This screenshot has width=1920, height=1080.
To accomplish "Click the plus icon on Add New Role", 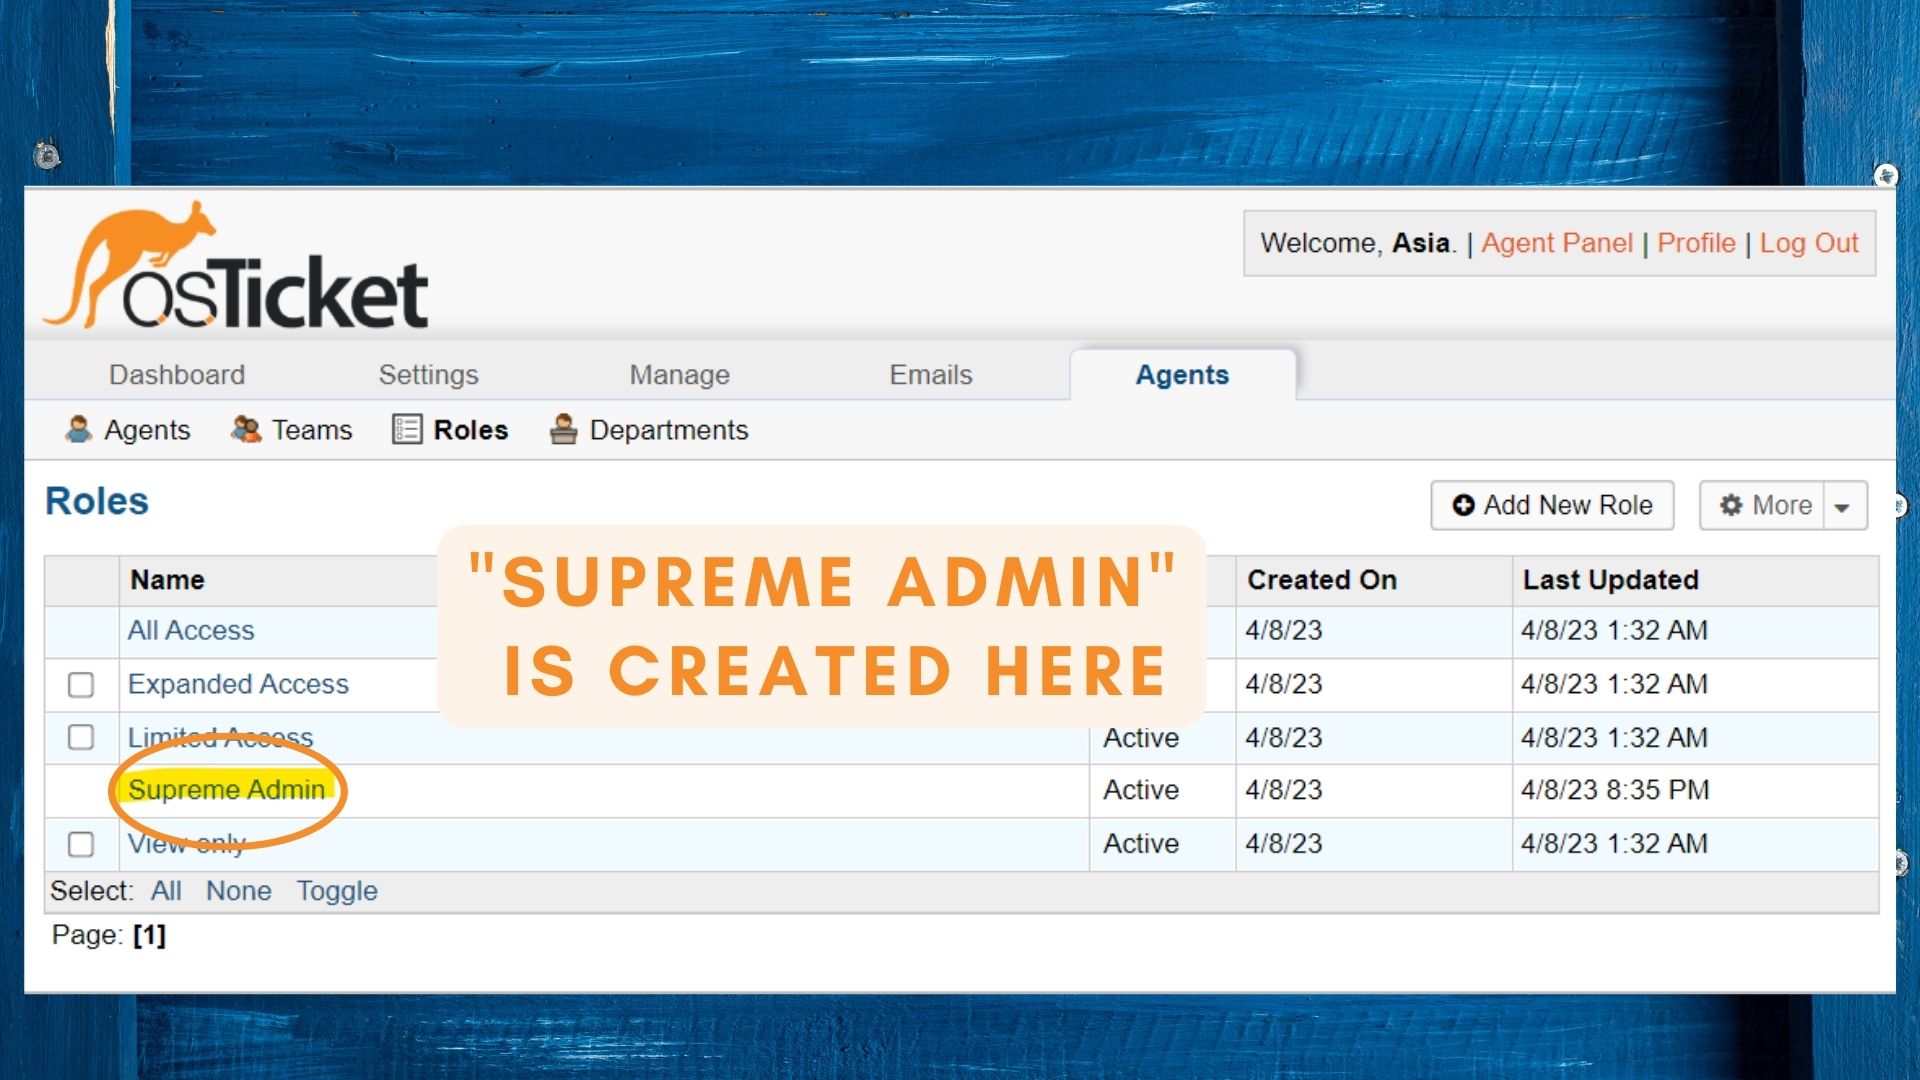I will pyautogui.click(x=1463, y=505).
